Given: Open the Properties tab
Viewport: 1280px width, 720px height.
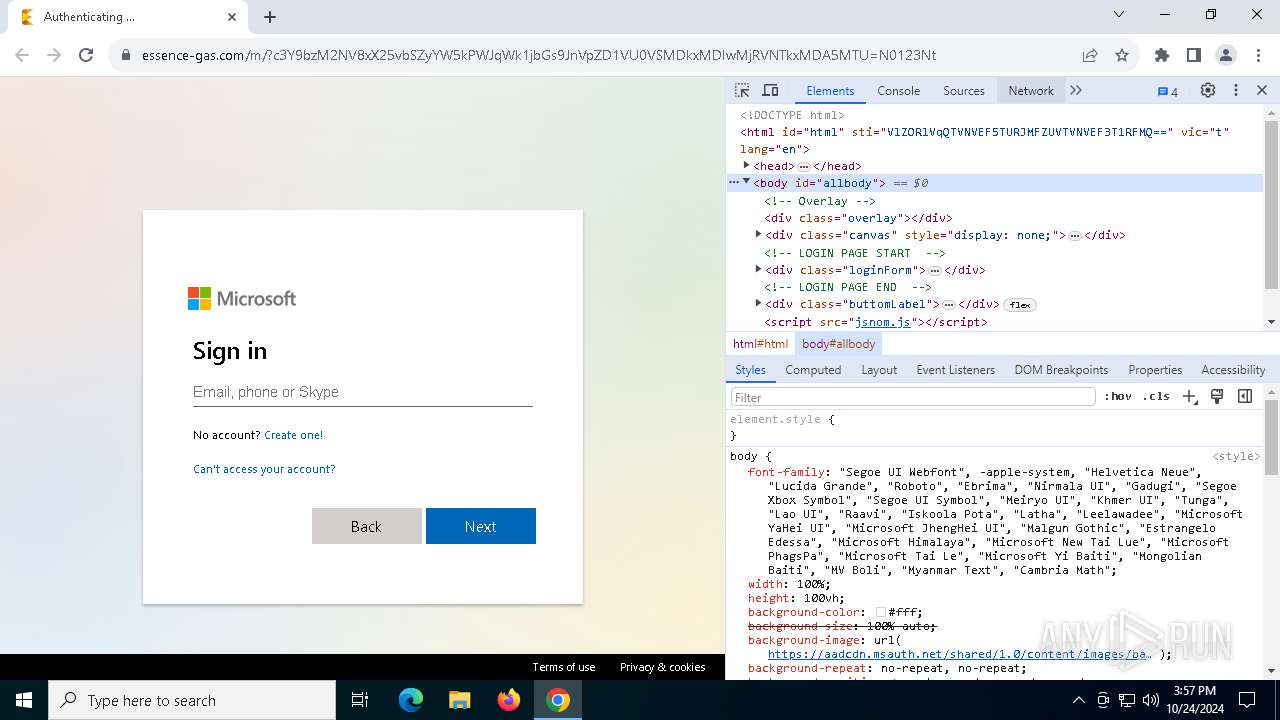Looking at the screenshot, I should (1155, 370).
